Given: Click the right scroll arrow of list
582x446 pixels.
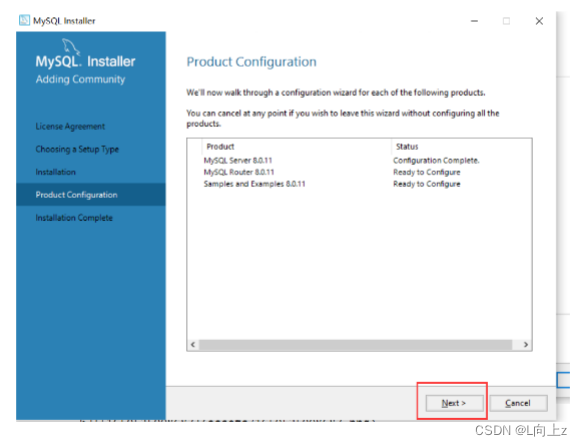Looking at the screenshot, I should (526, 345).
